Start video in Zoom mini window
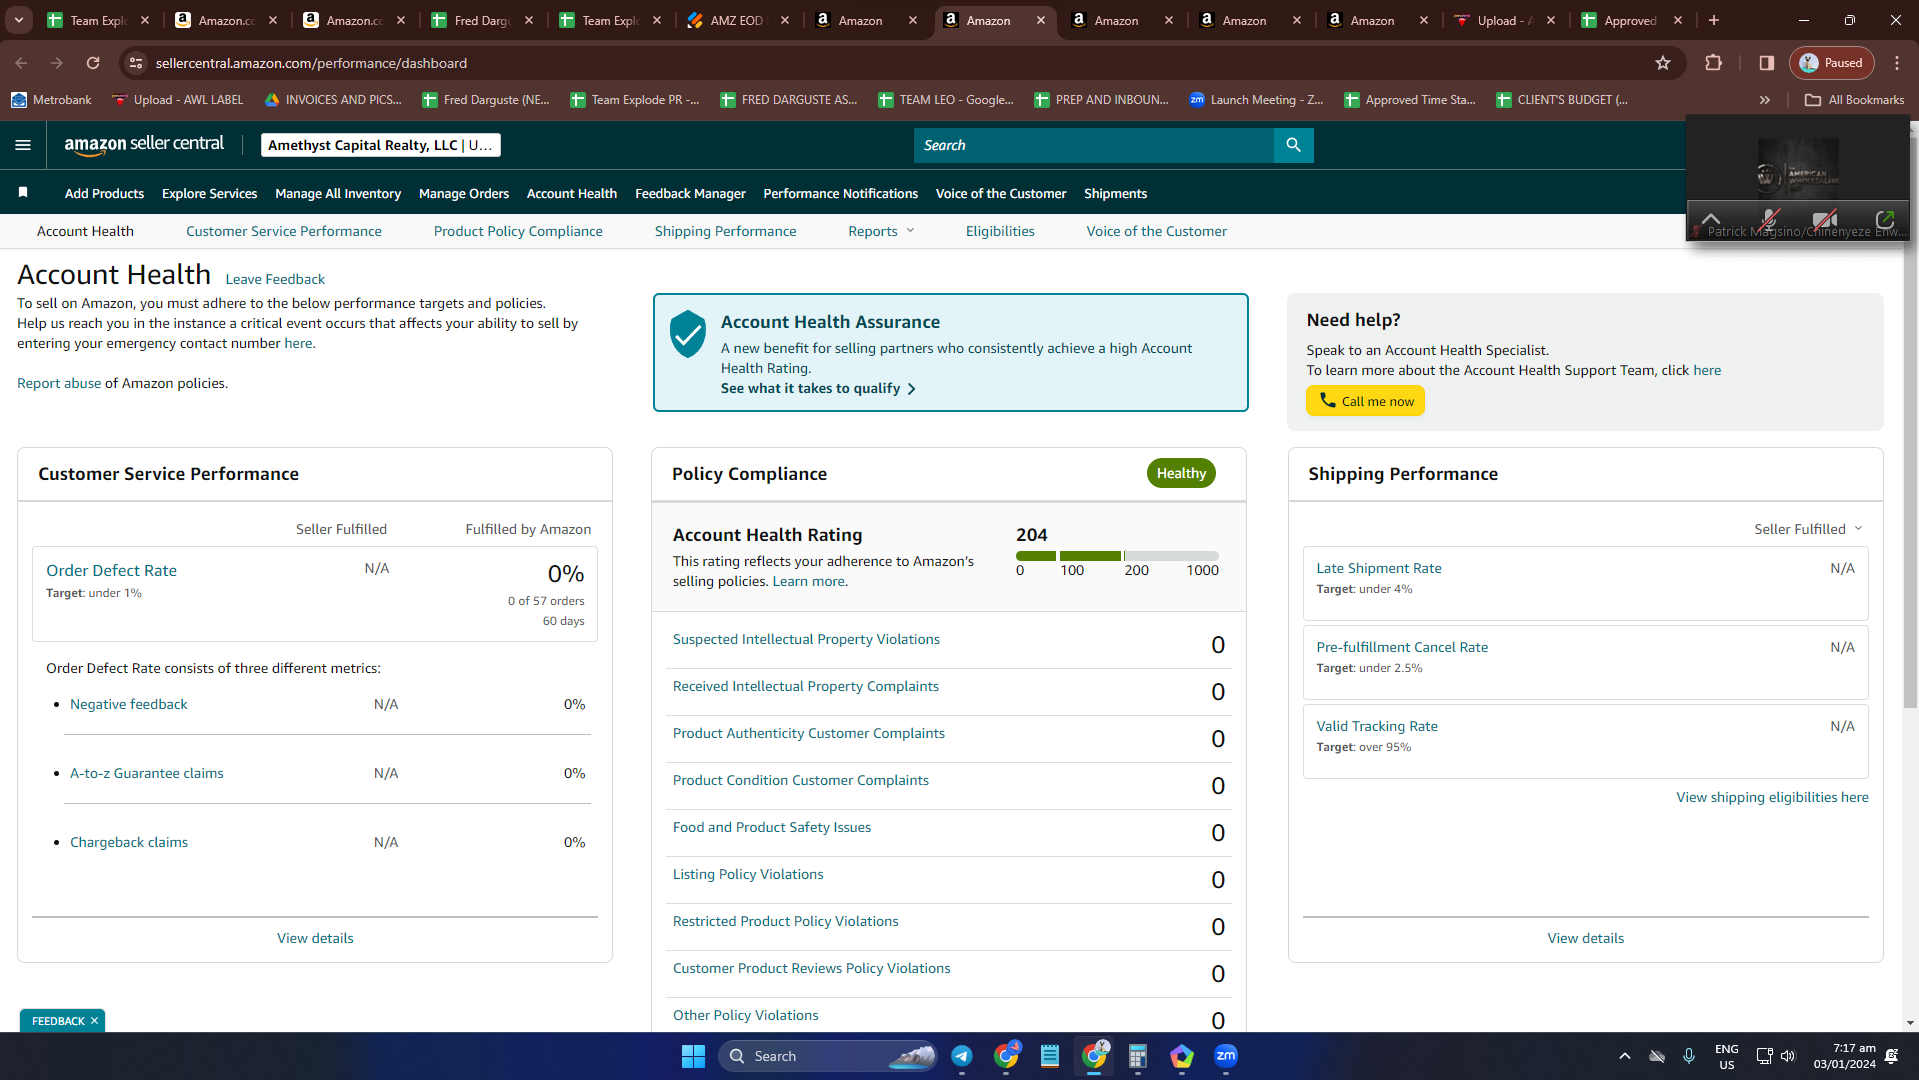This screenshot has height=1080, width=1919. [x=1825, y=219]
